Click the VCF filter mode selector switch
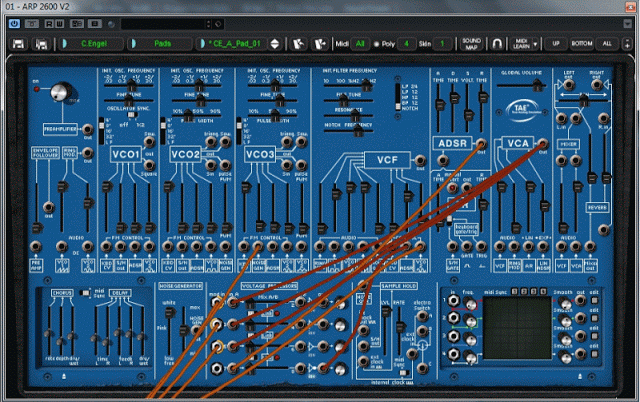640x402 pixels. point(398,97)
